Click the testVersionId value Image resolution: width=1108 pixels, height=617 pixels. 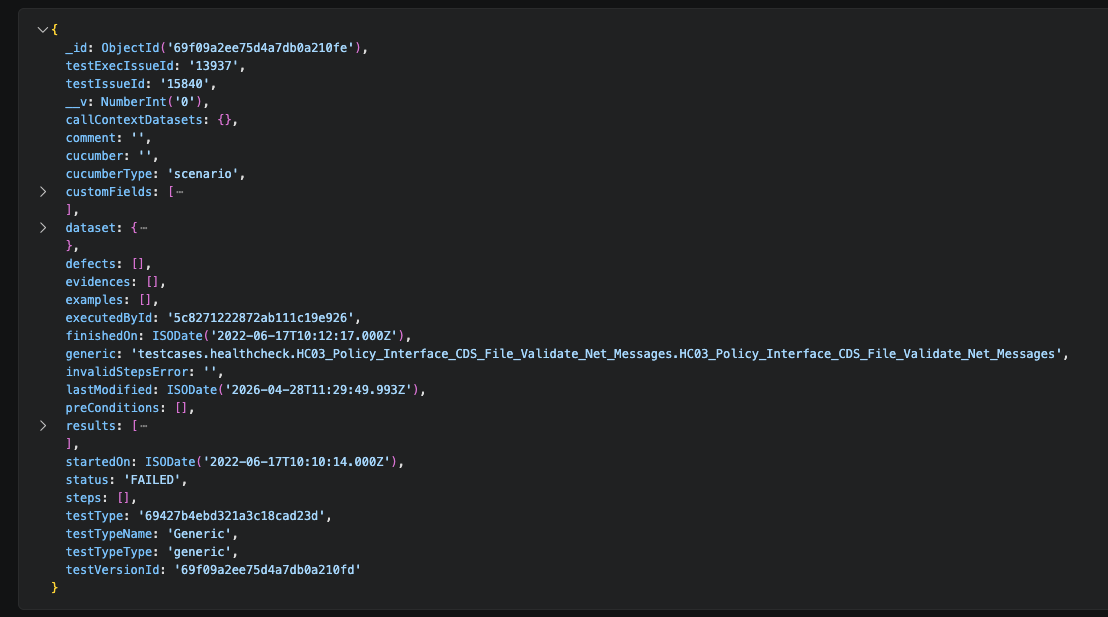(x=266, y=569)
